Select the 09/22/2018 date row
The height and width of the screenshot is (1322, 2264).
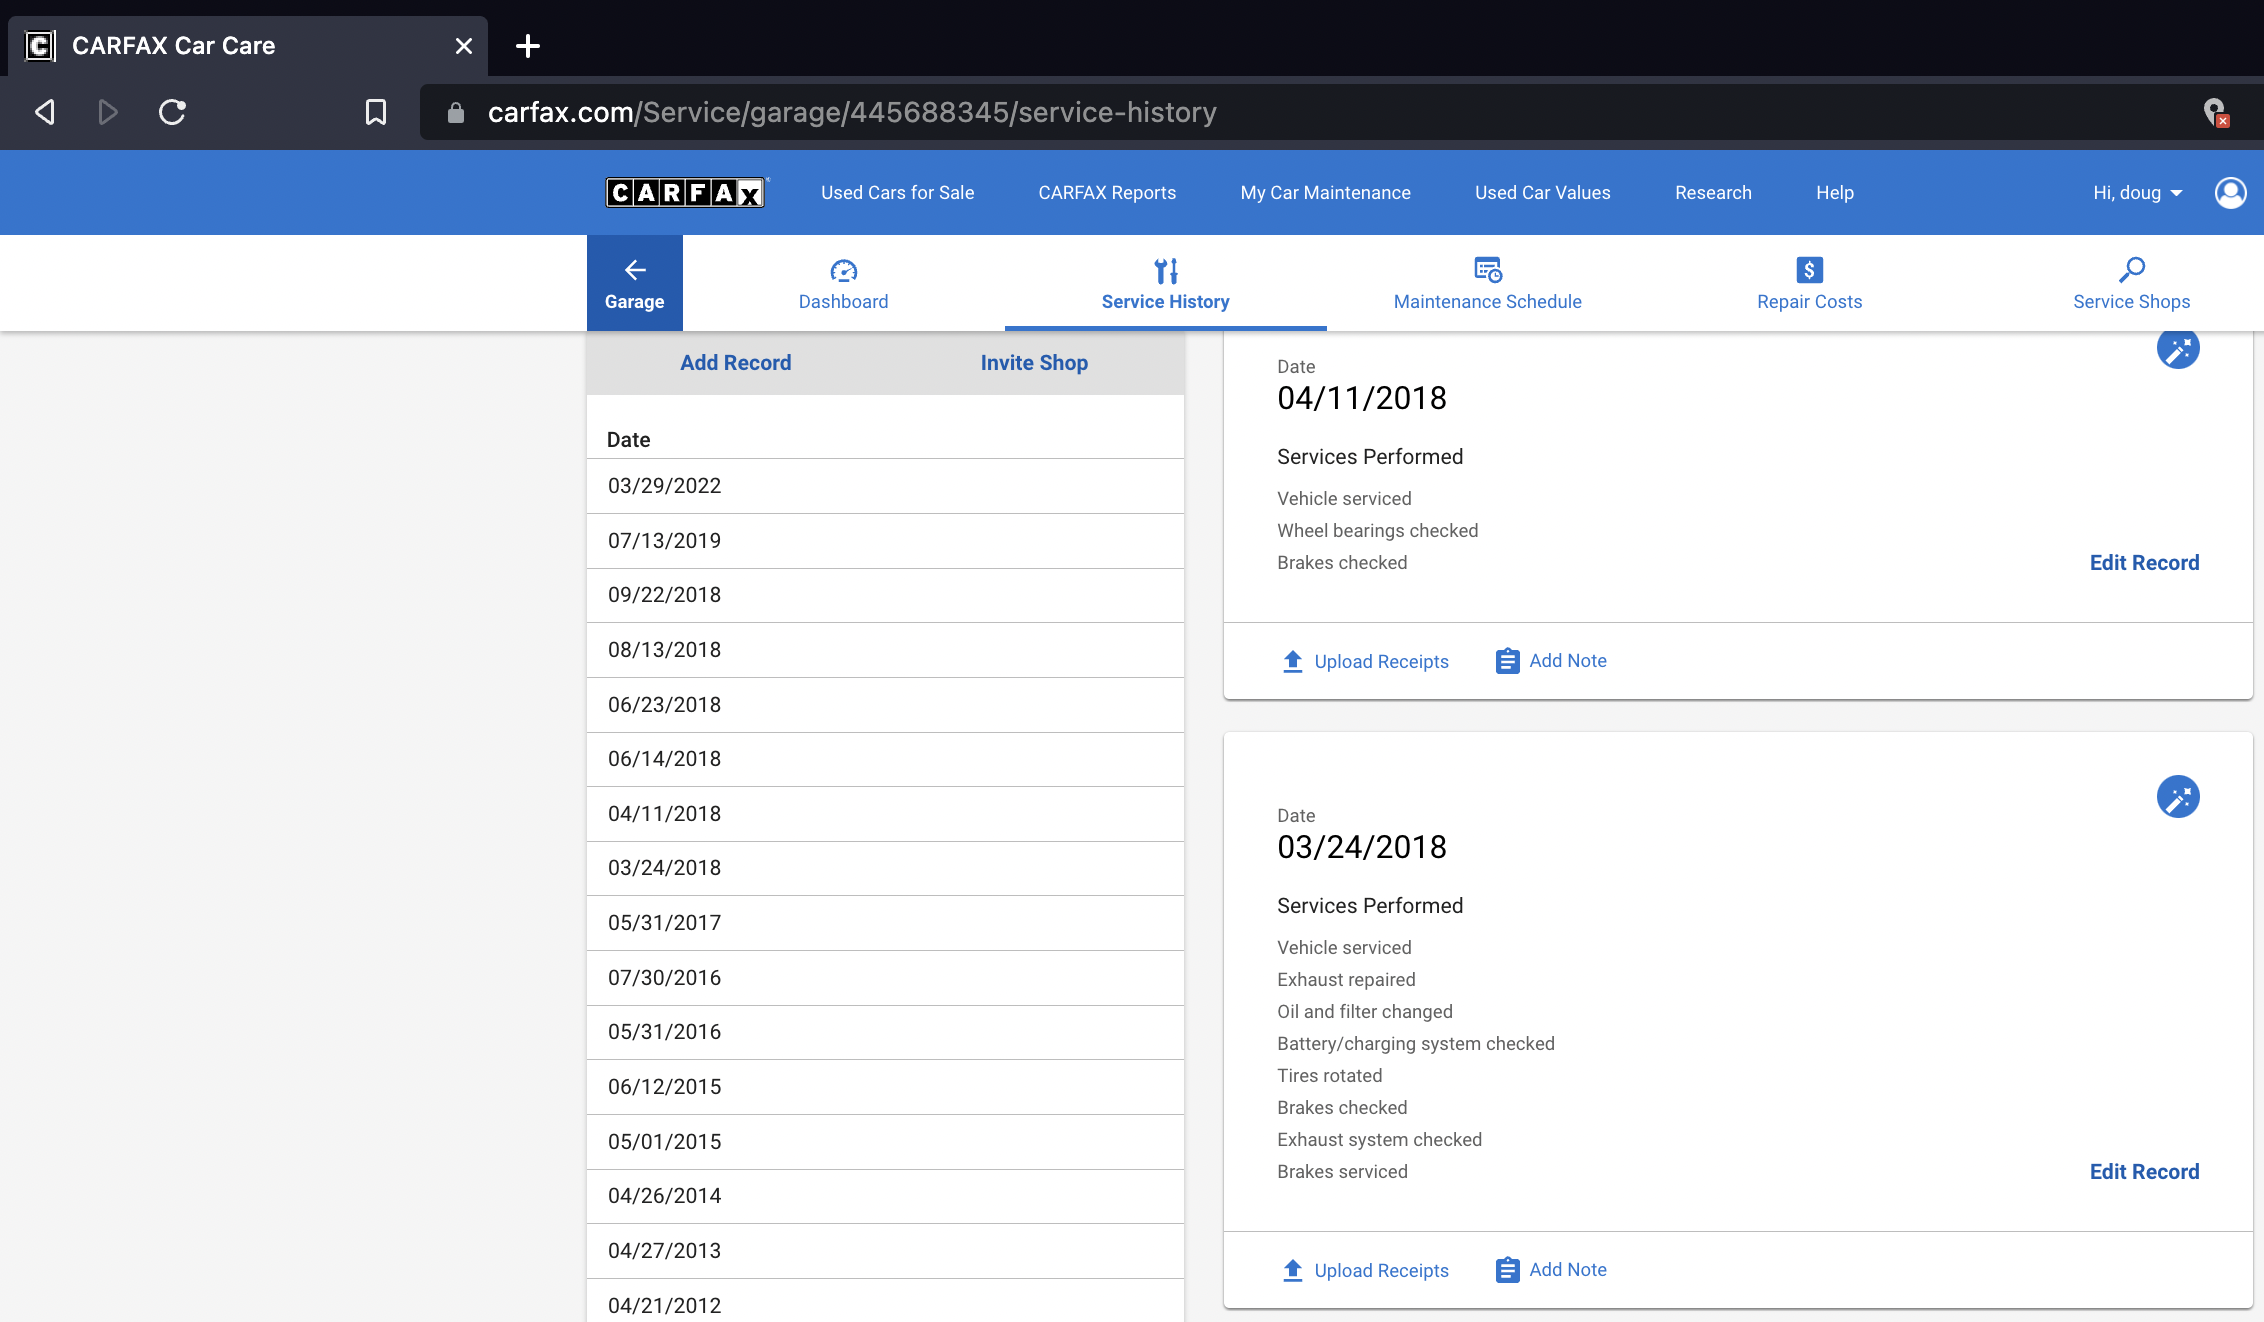885,595
